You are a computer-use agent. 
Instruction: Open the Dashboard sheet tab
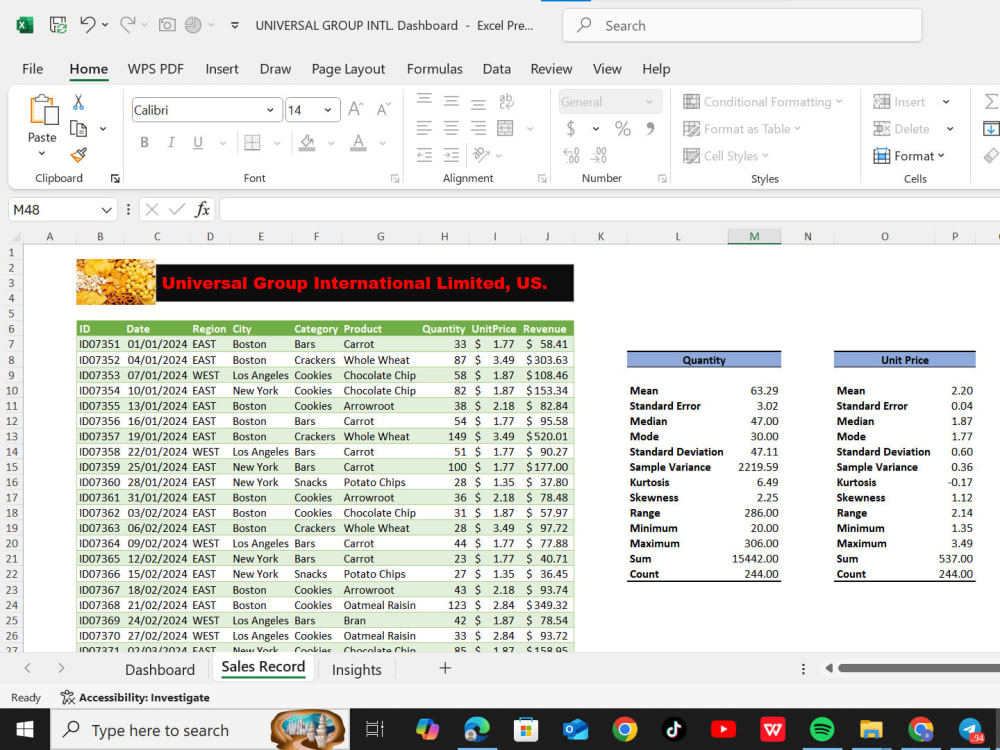pyautogui.click(x=160, y=670)
